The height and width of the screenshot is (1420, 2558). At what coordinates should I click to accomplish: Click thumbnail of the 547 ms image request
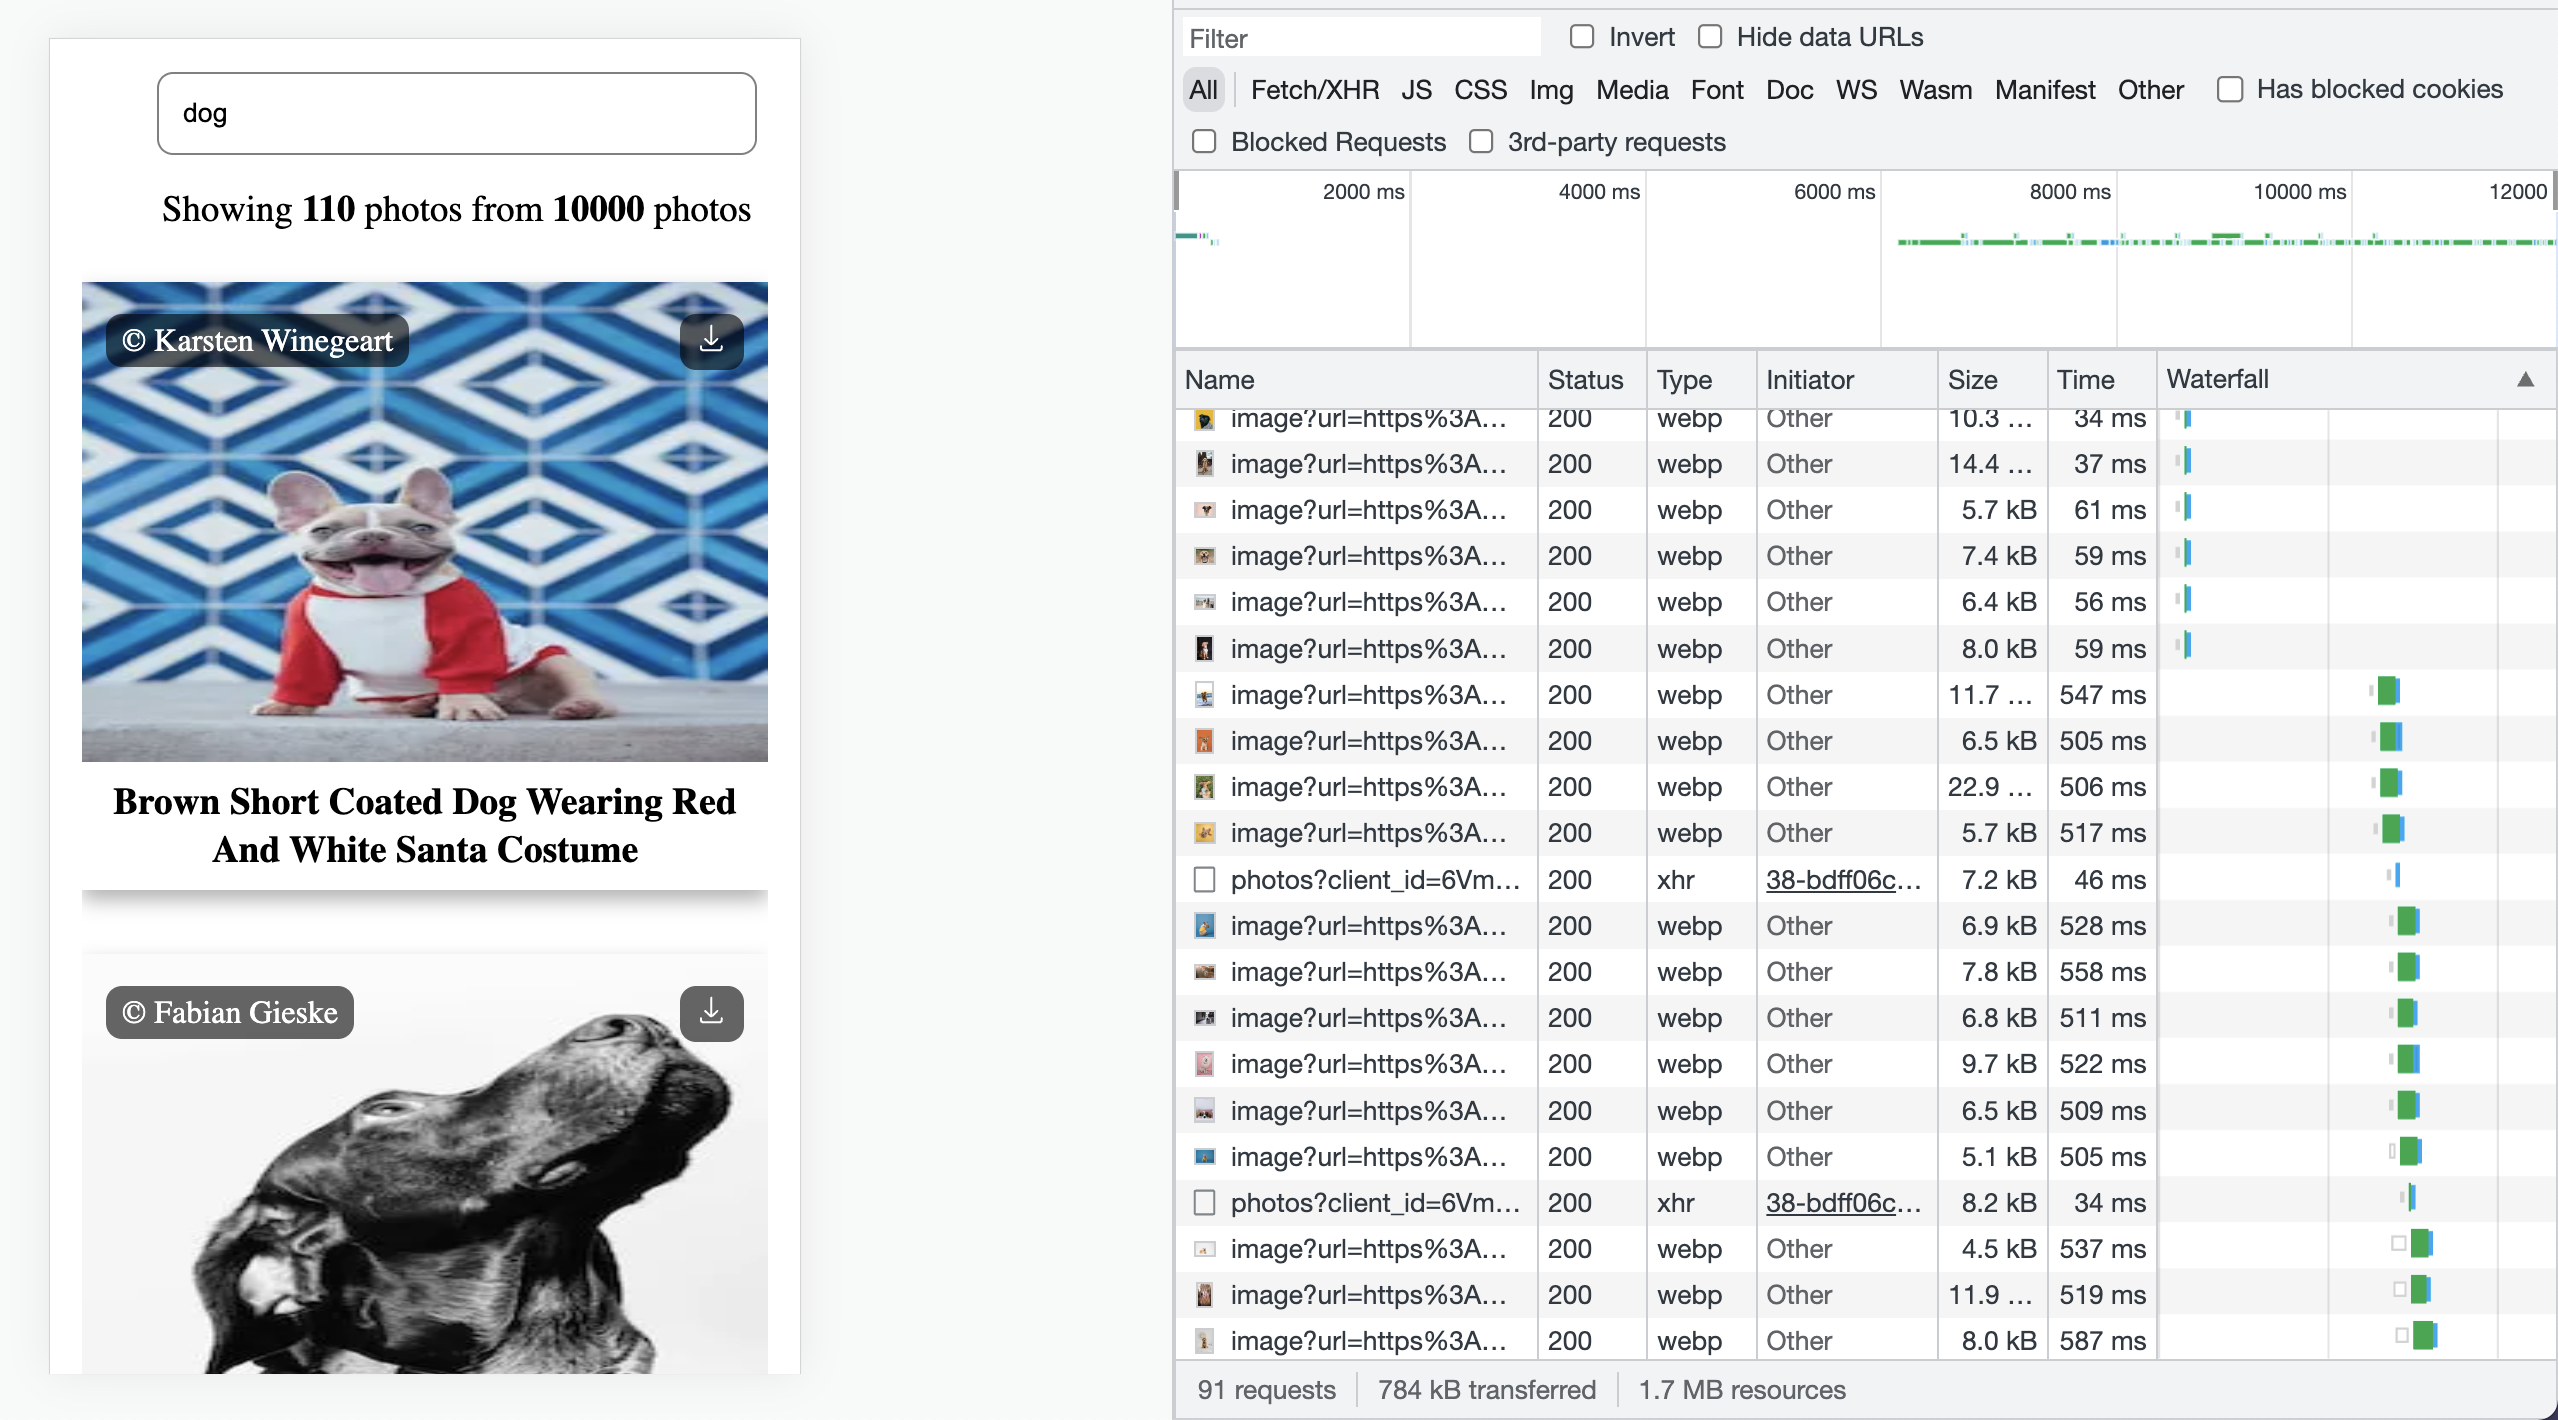pyautogui.click(x=1205, y=695)
